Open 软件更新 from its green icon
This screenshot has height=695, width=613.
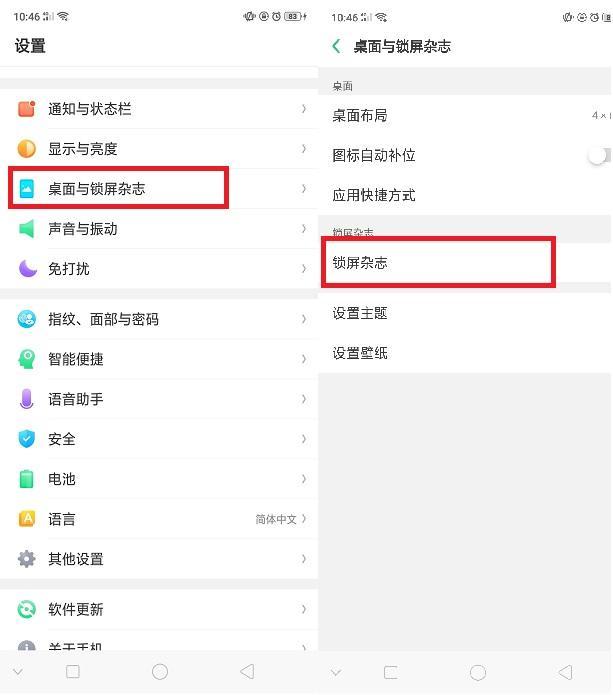pos(27,609)
